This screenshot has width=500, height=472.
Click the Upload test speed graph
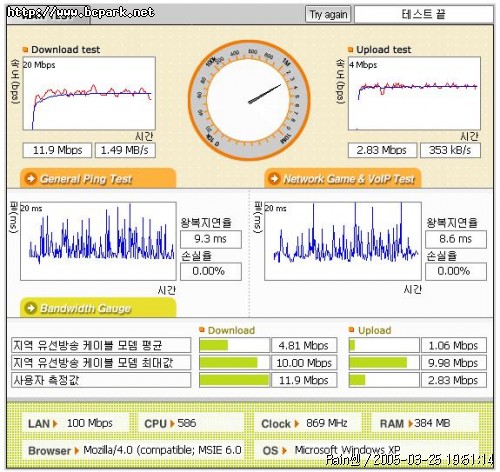[414, 93]
